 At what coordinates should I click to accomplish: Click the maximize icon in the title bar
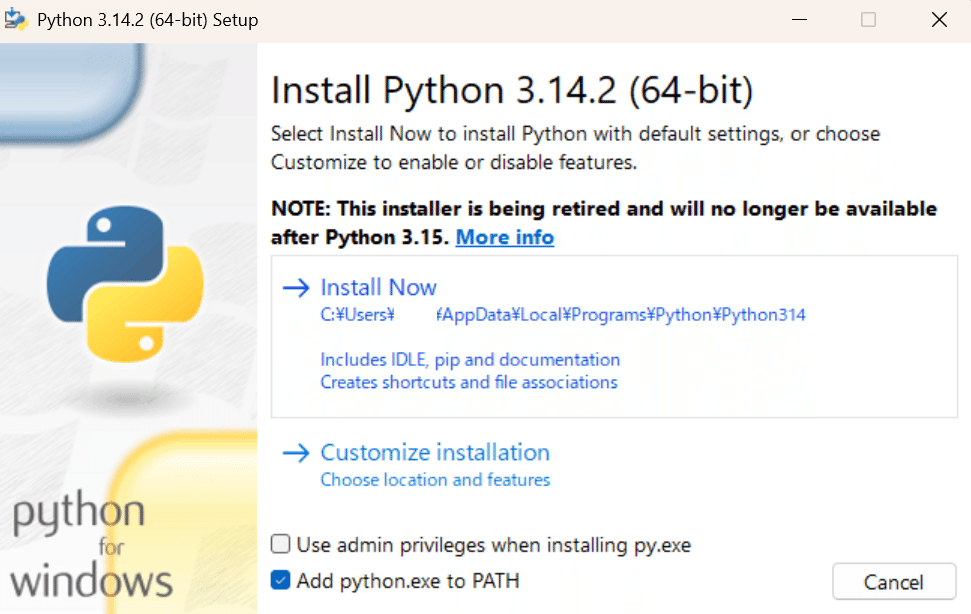pos(868,19)
